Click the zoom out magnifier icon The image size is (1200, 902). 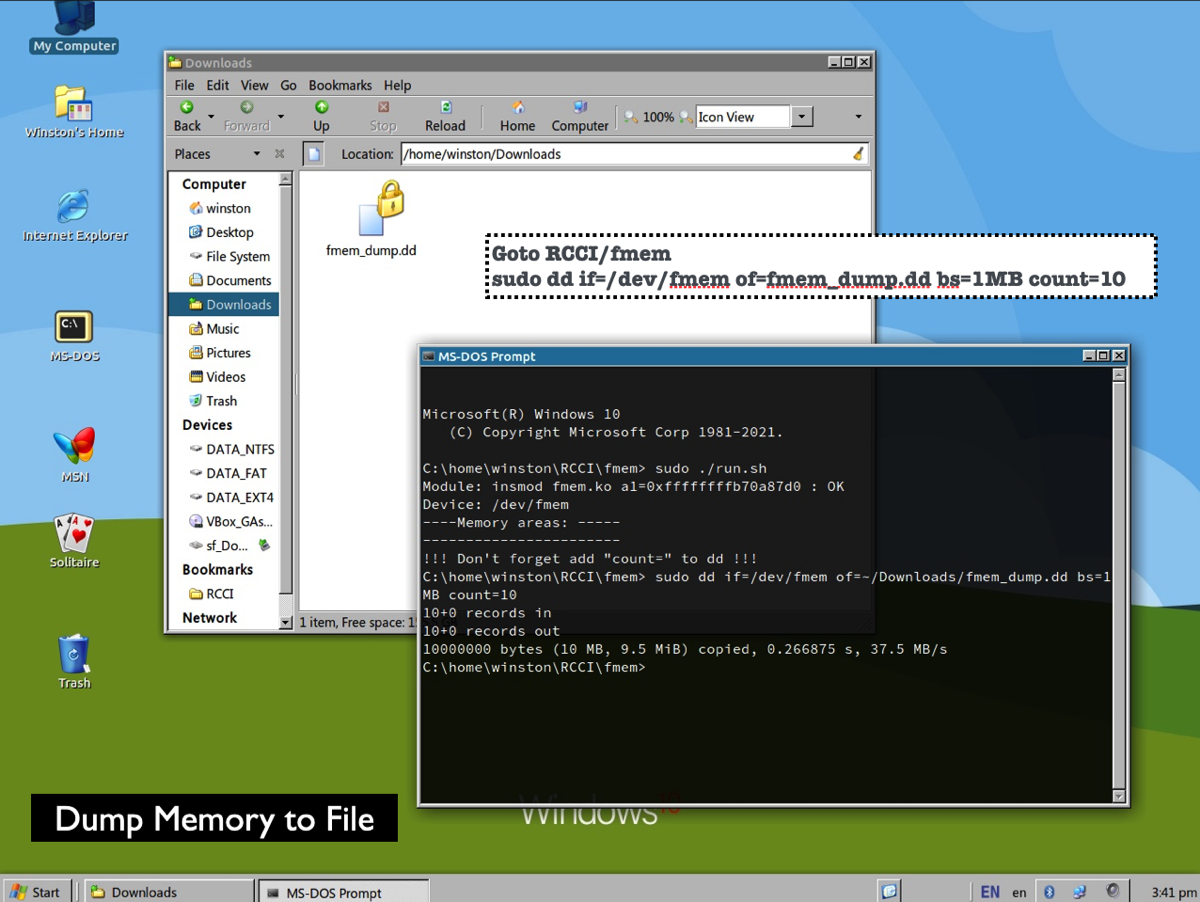pos(631,117)
